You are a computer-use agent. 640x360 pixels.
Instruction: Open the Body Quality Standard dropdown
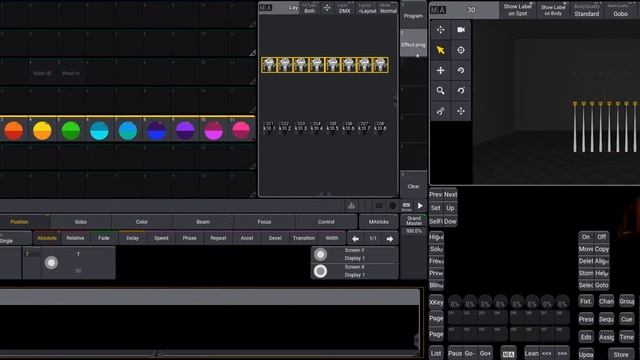pos(587,10)
